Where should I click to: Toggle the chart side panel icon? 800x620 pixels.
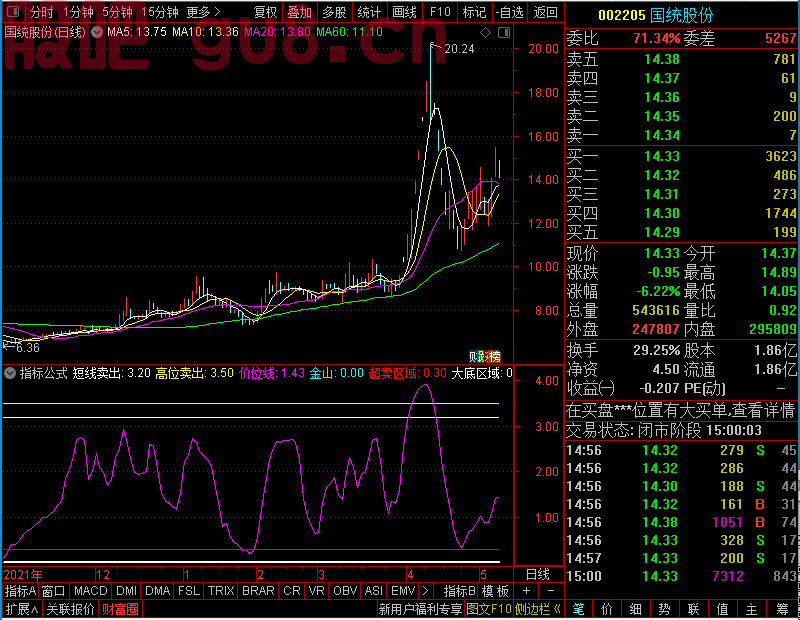point(504,33)
